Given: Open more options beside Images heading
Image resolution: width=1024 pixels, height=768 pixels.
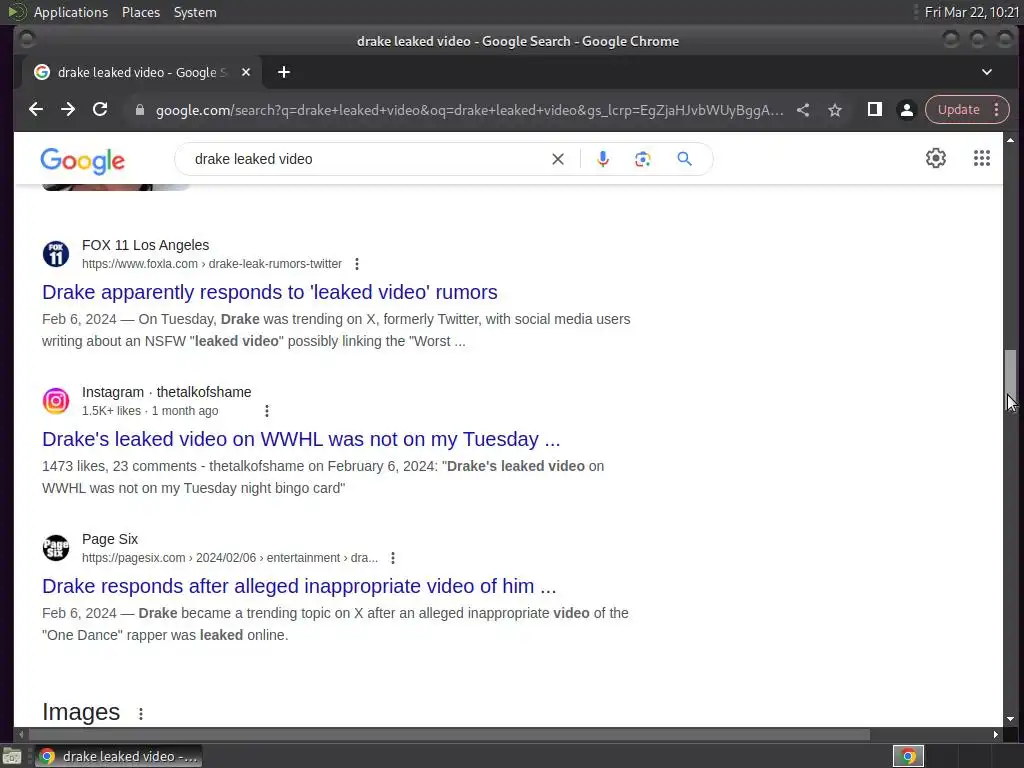Looking at the screenshot, I should pos(140,714).
